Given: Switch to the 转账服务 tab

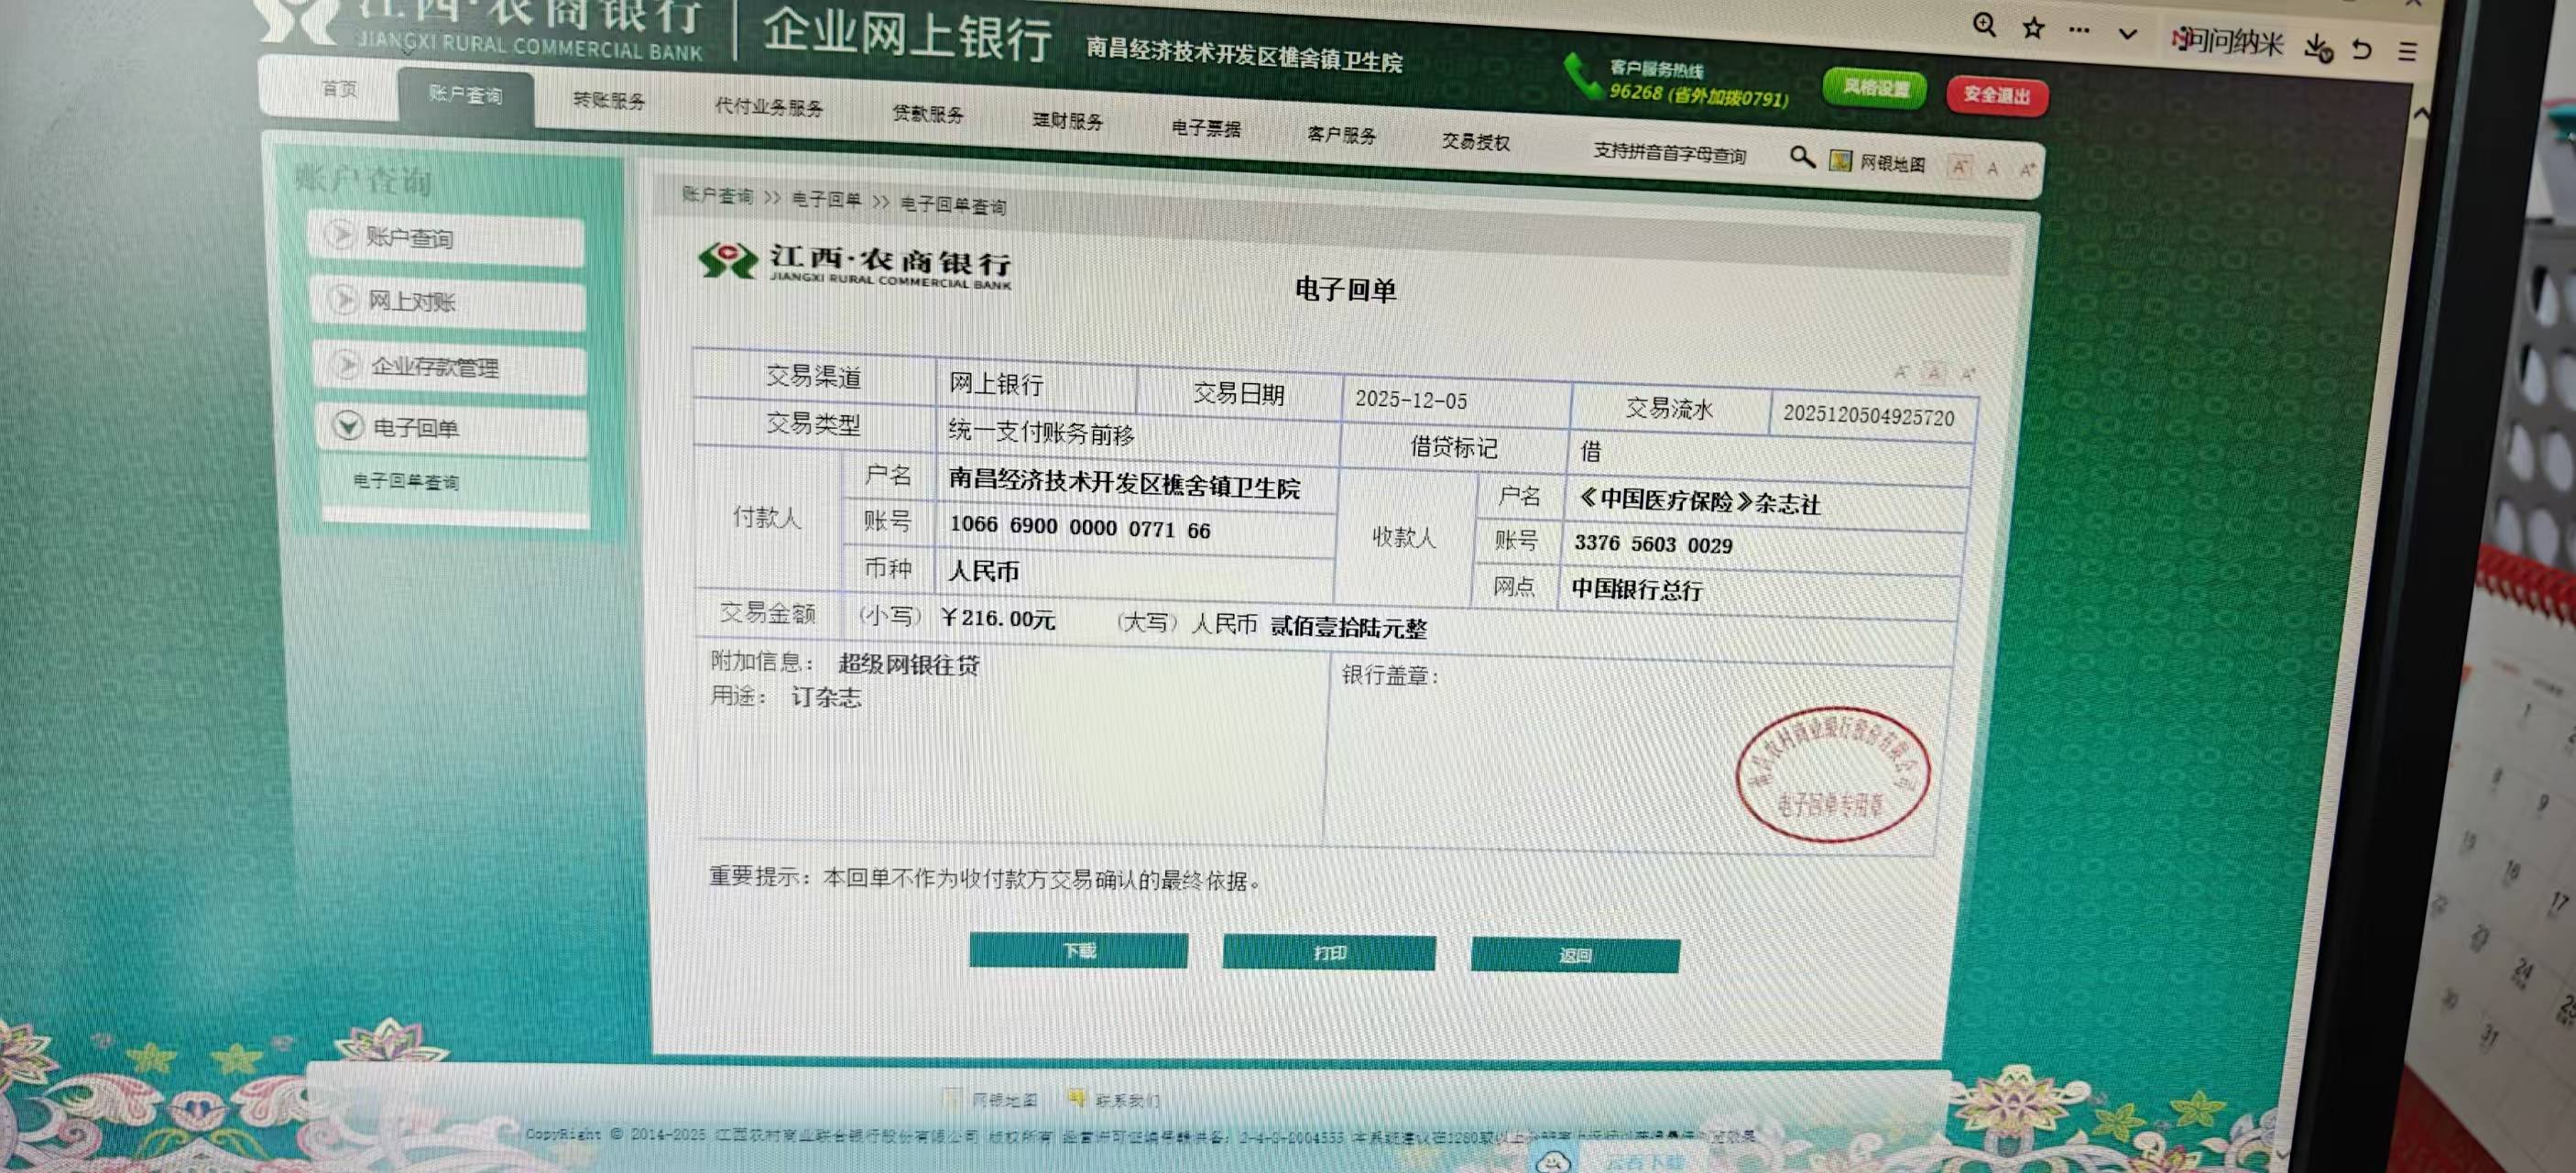Looking at the screenshot, I should point(608,100).
